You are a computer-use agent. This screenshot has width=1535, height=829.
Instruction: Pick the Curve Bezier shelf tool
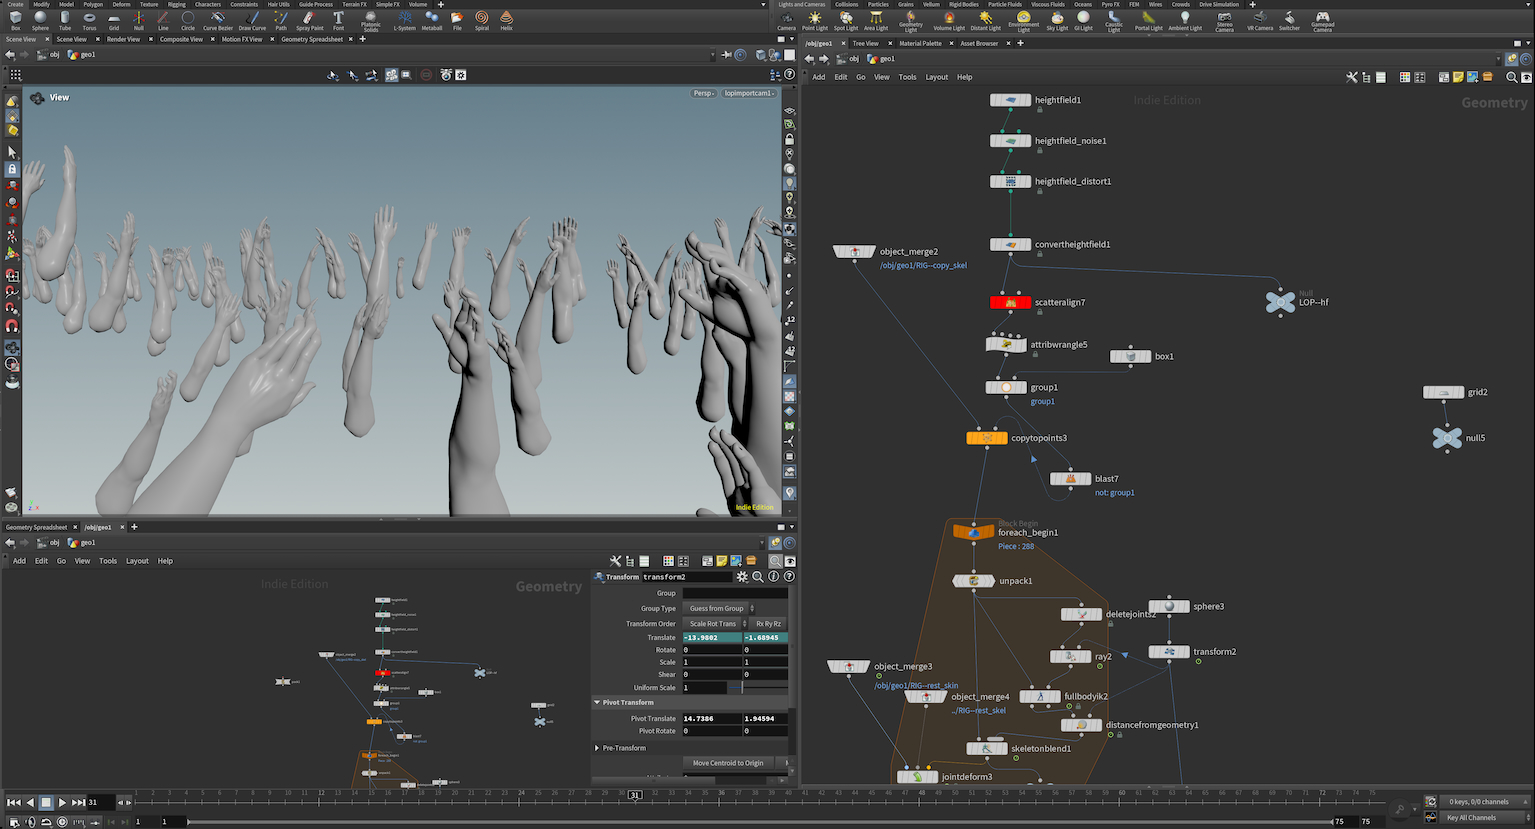217,20
